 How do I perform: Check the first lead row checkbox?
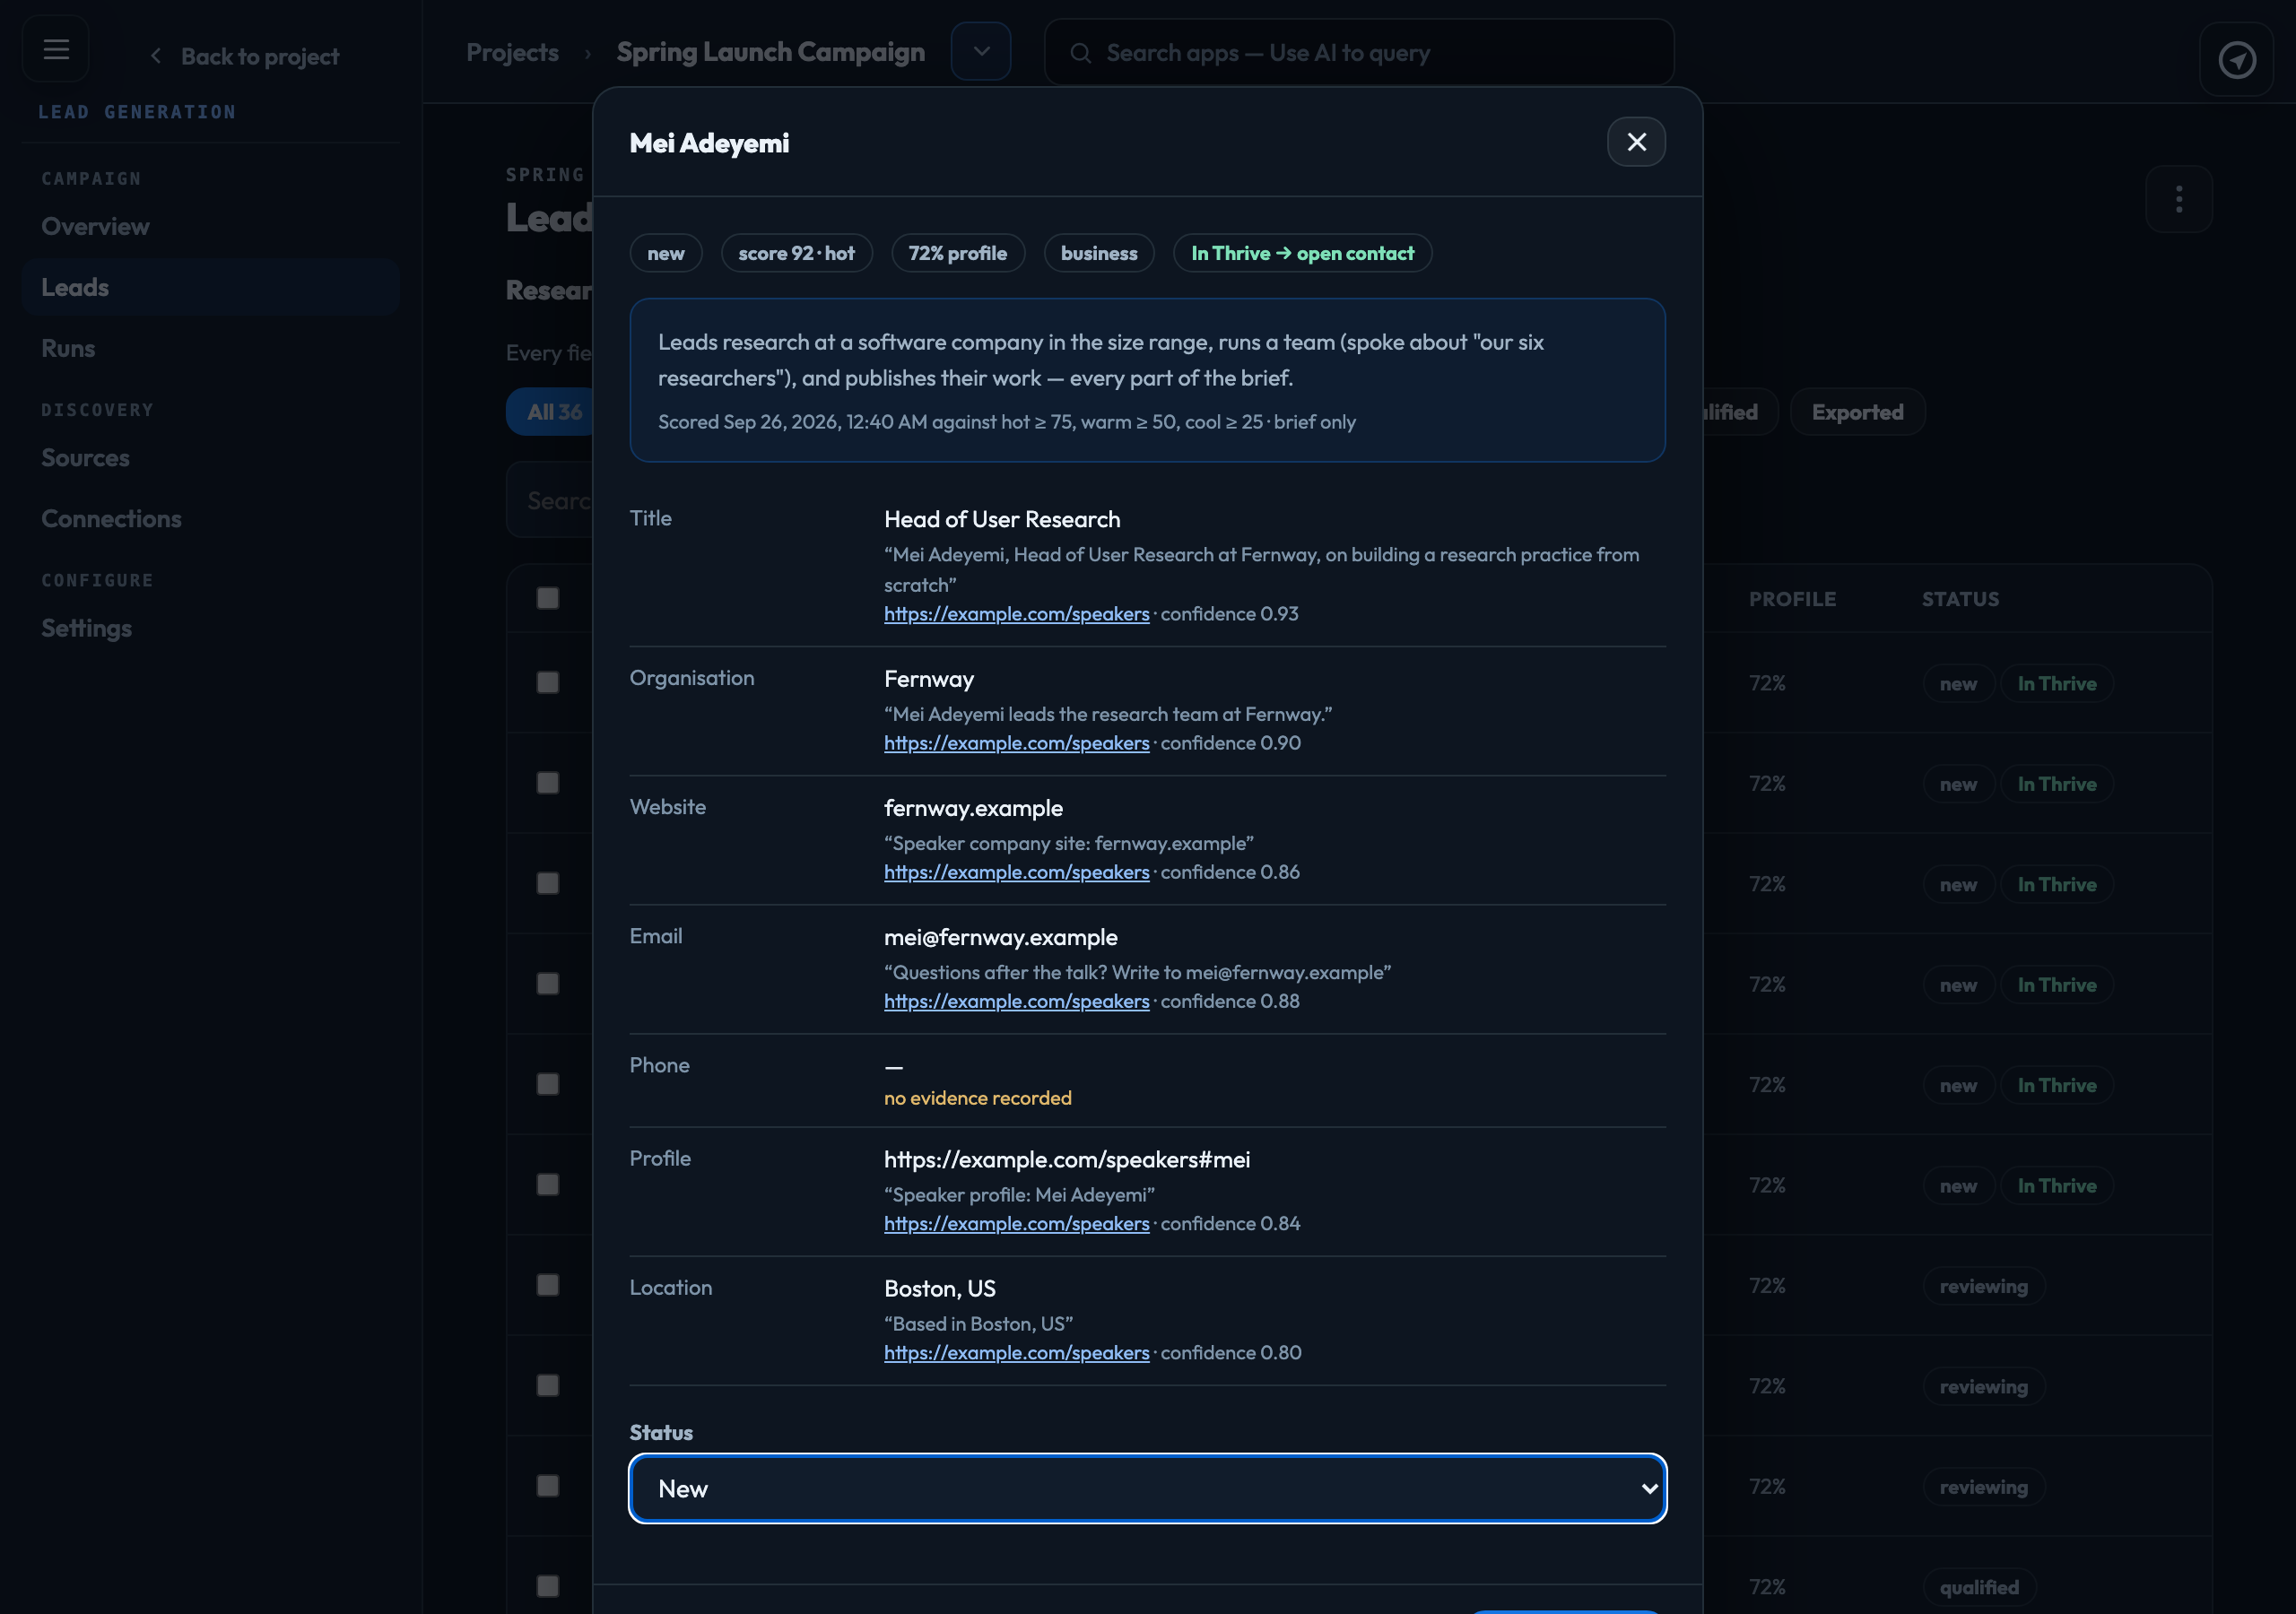click(547, 683)
